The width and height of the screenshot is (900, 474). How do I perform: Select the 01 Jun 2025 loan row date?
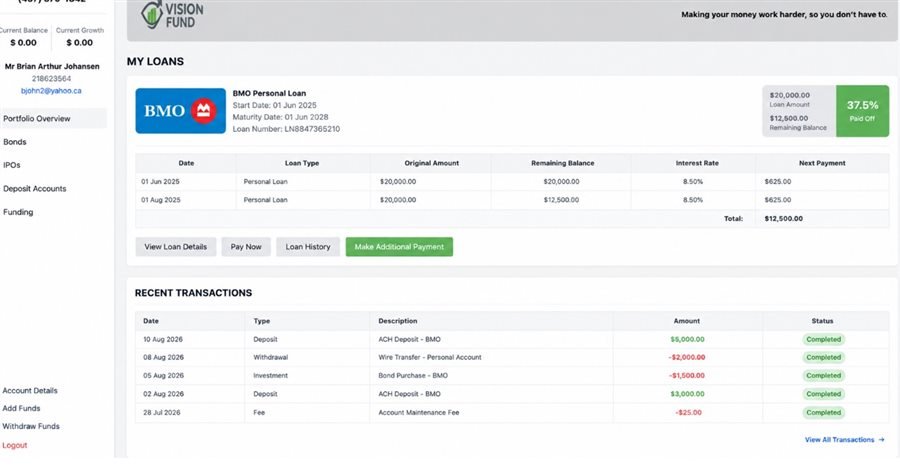(160, 181)
